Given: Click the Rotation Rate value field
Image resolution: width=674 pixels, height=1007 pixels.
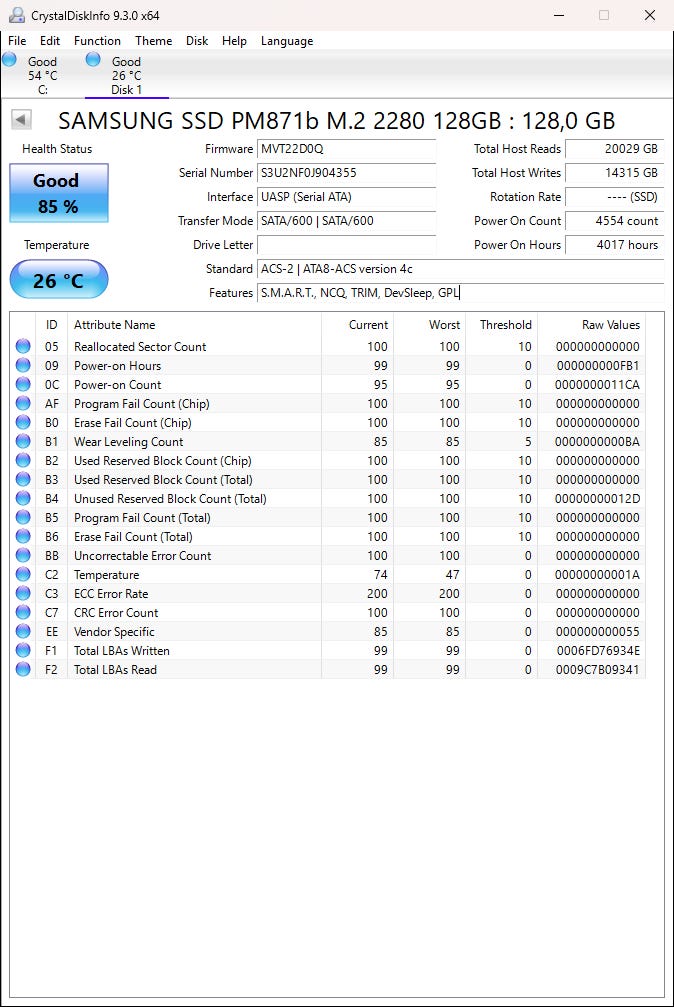Looking at the screenshot, I should 614,197.
